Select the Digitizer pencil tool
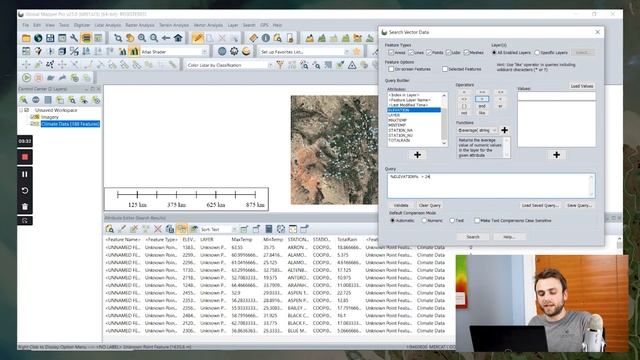Viewport: 640px width, 360px height. click(x=198, y=38)
